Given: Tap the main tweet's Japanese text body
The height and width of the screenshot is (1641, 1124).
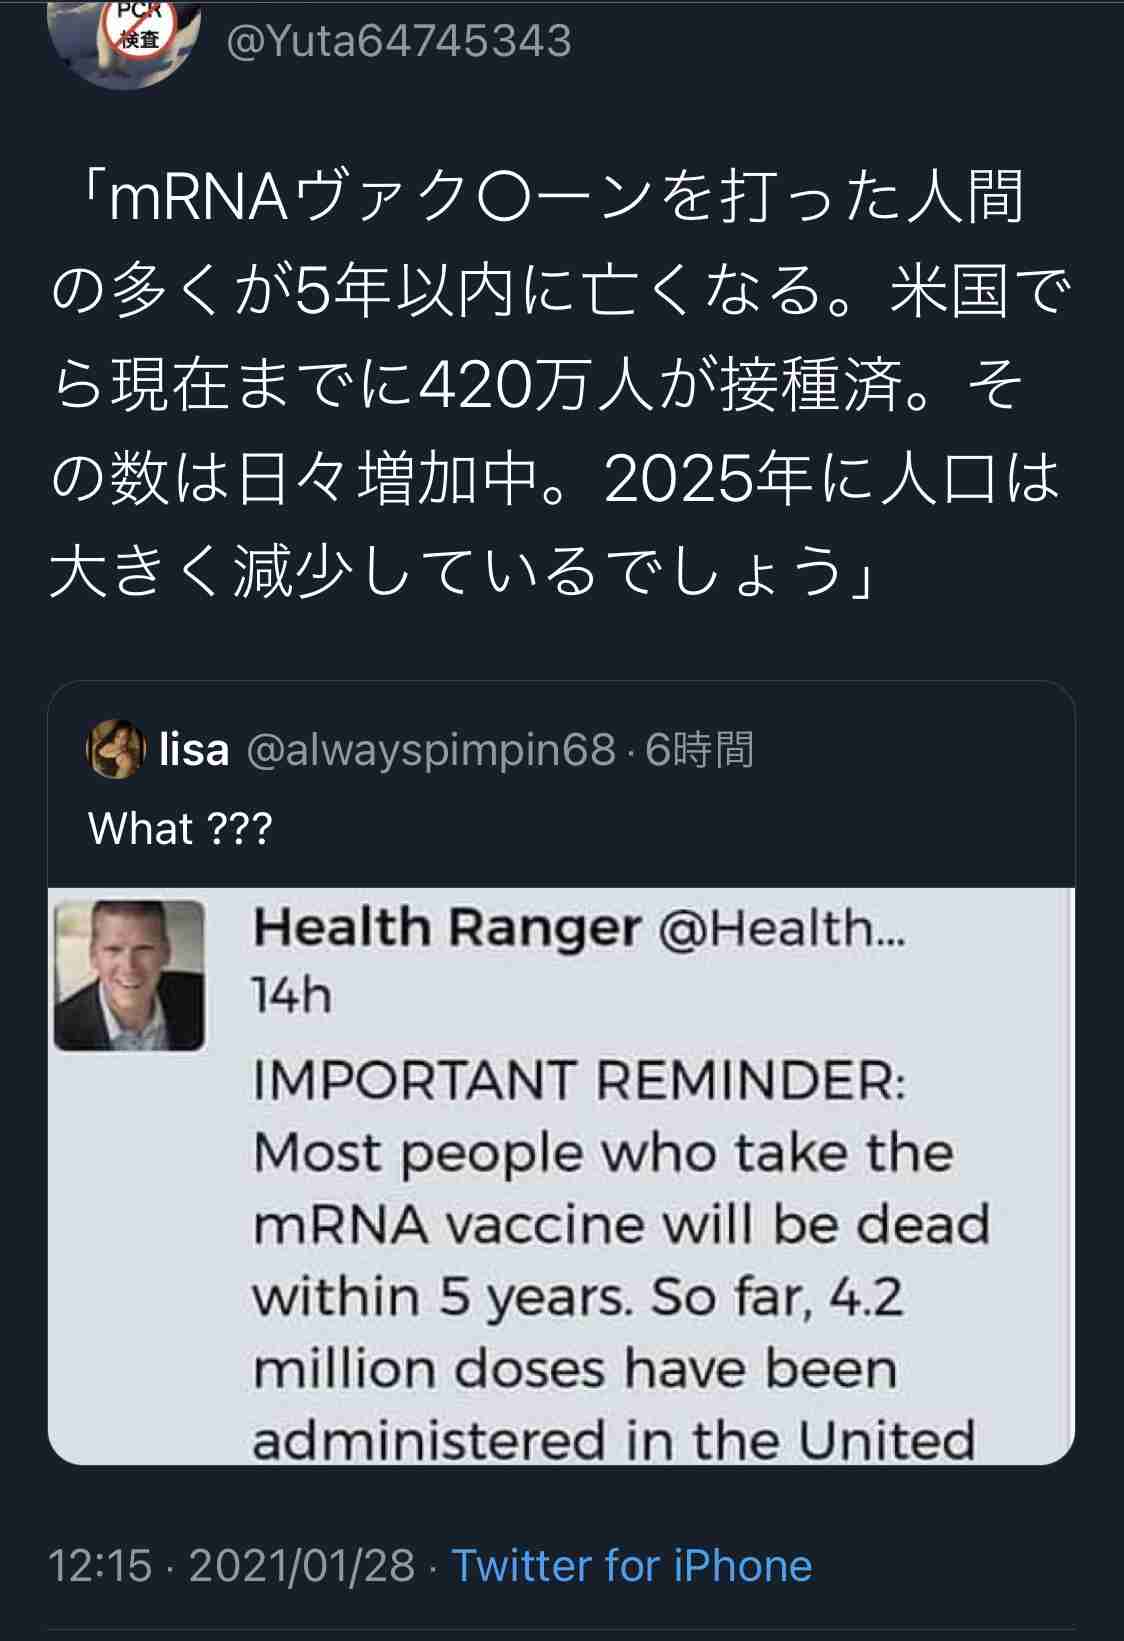Looking at the screenshot, I should tap(560, 380).
